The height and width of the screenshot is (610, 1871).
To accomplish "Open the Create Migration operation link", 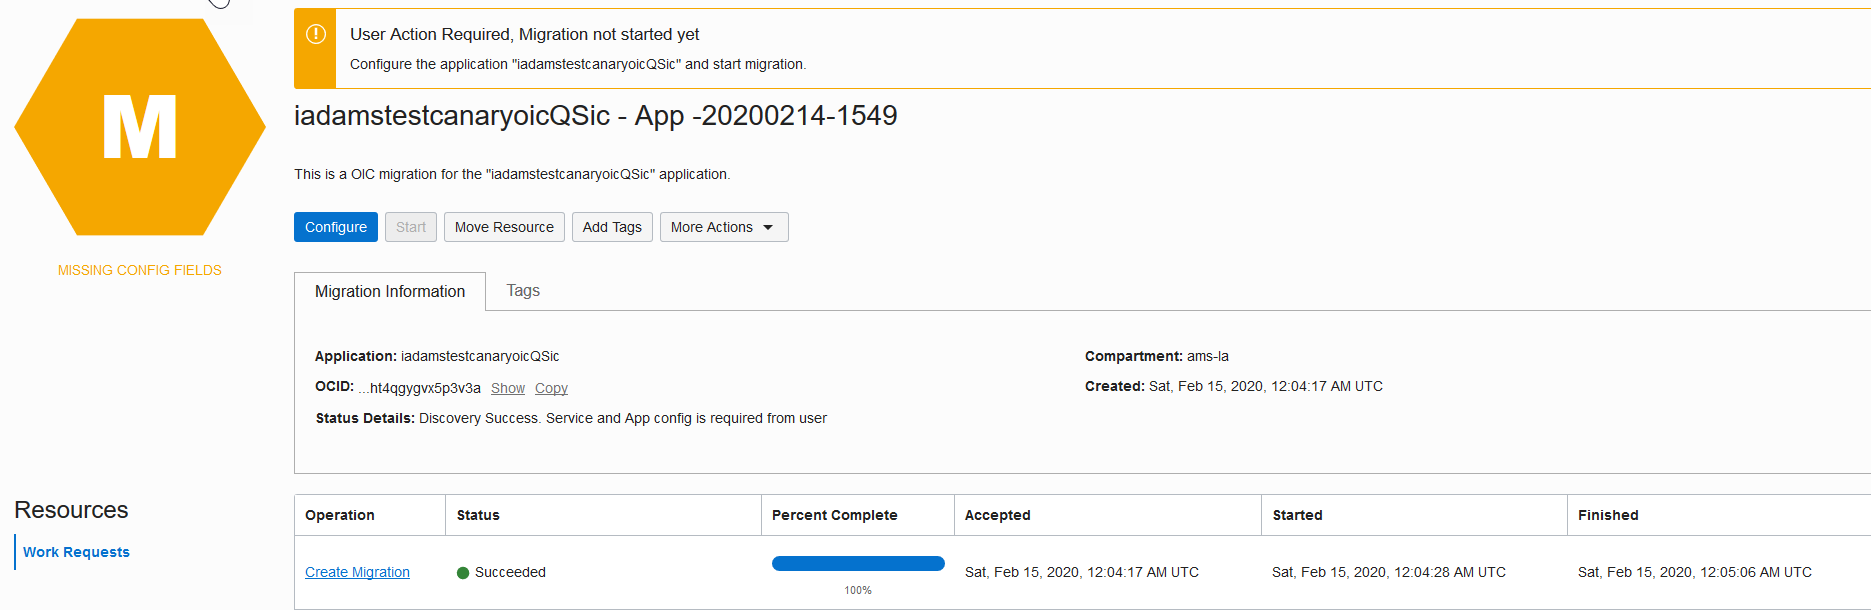I will [357, 572].
